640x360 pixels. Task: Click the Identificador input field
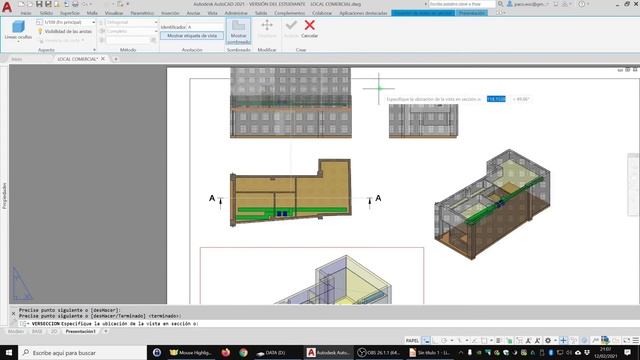point(205,27)
